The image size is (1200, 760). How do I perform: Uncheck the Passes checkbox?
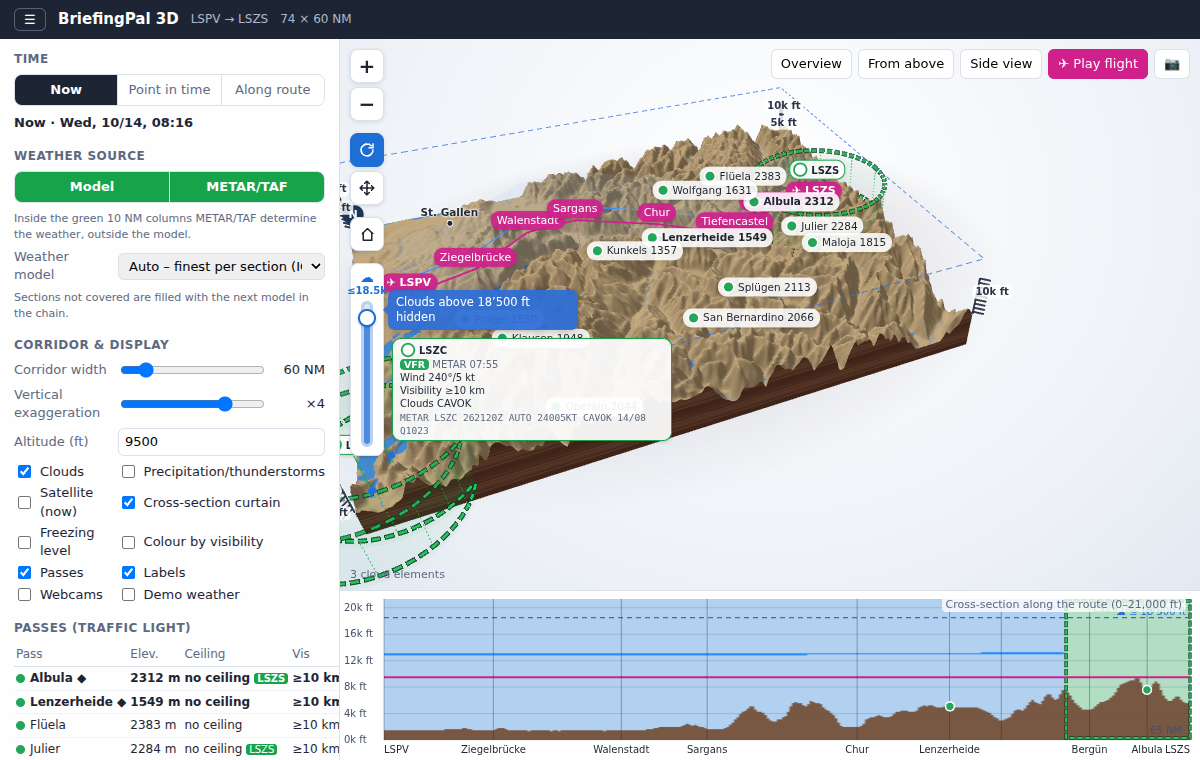24,572
